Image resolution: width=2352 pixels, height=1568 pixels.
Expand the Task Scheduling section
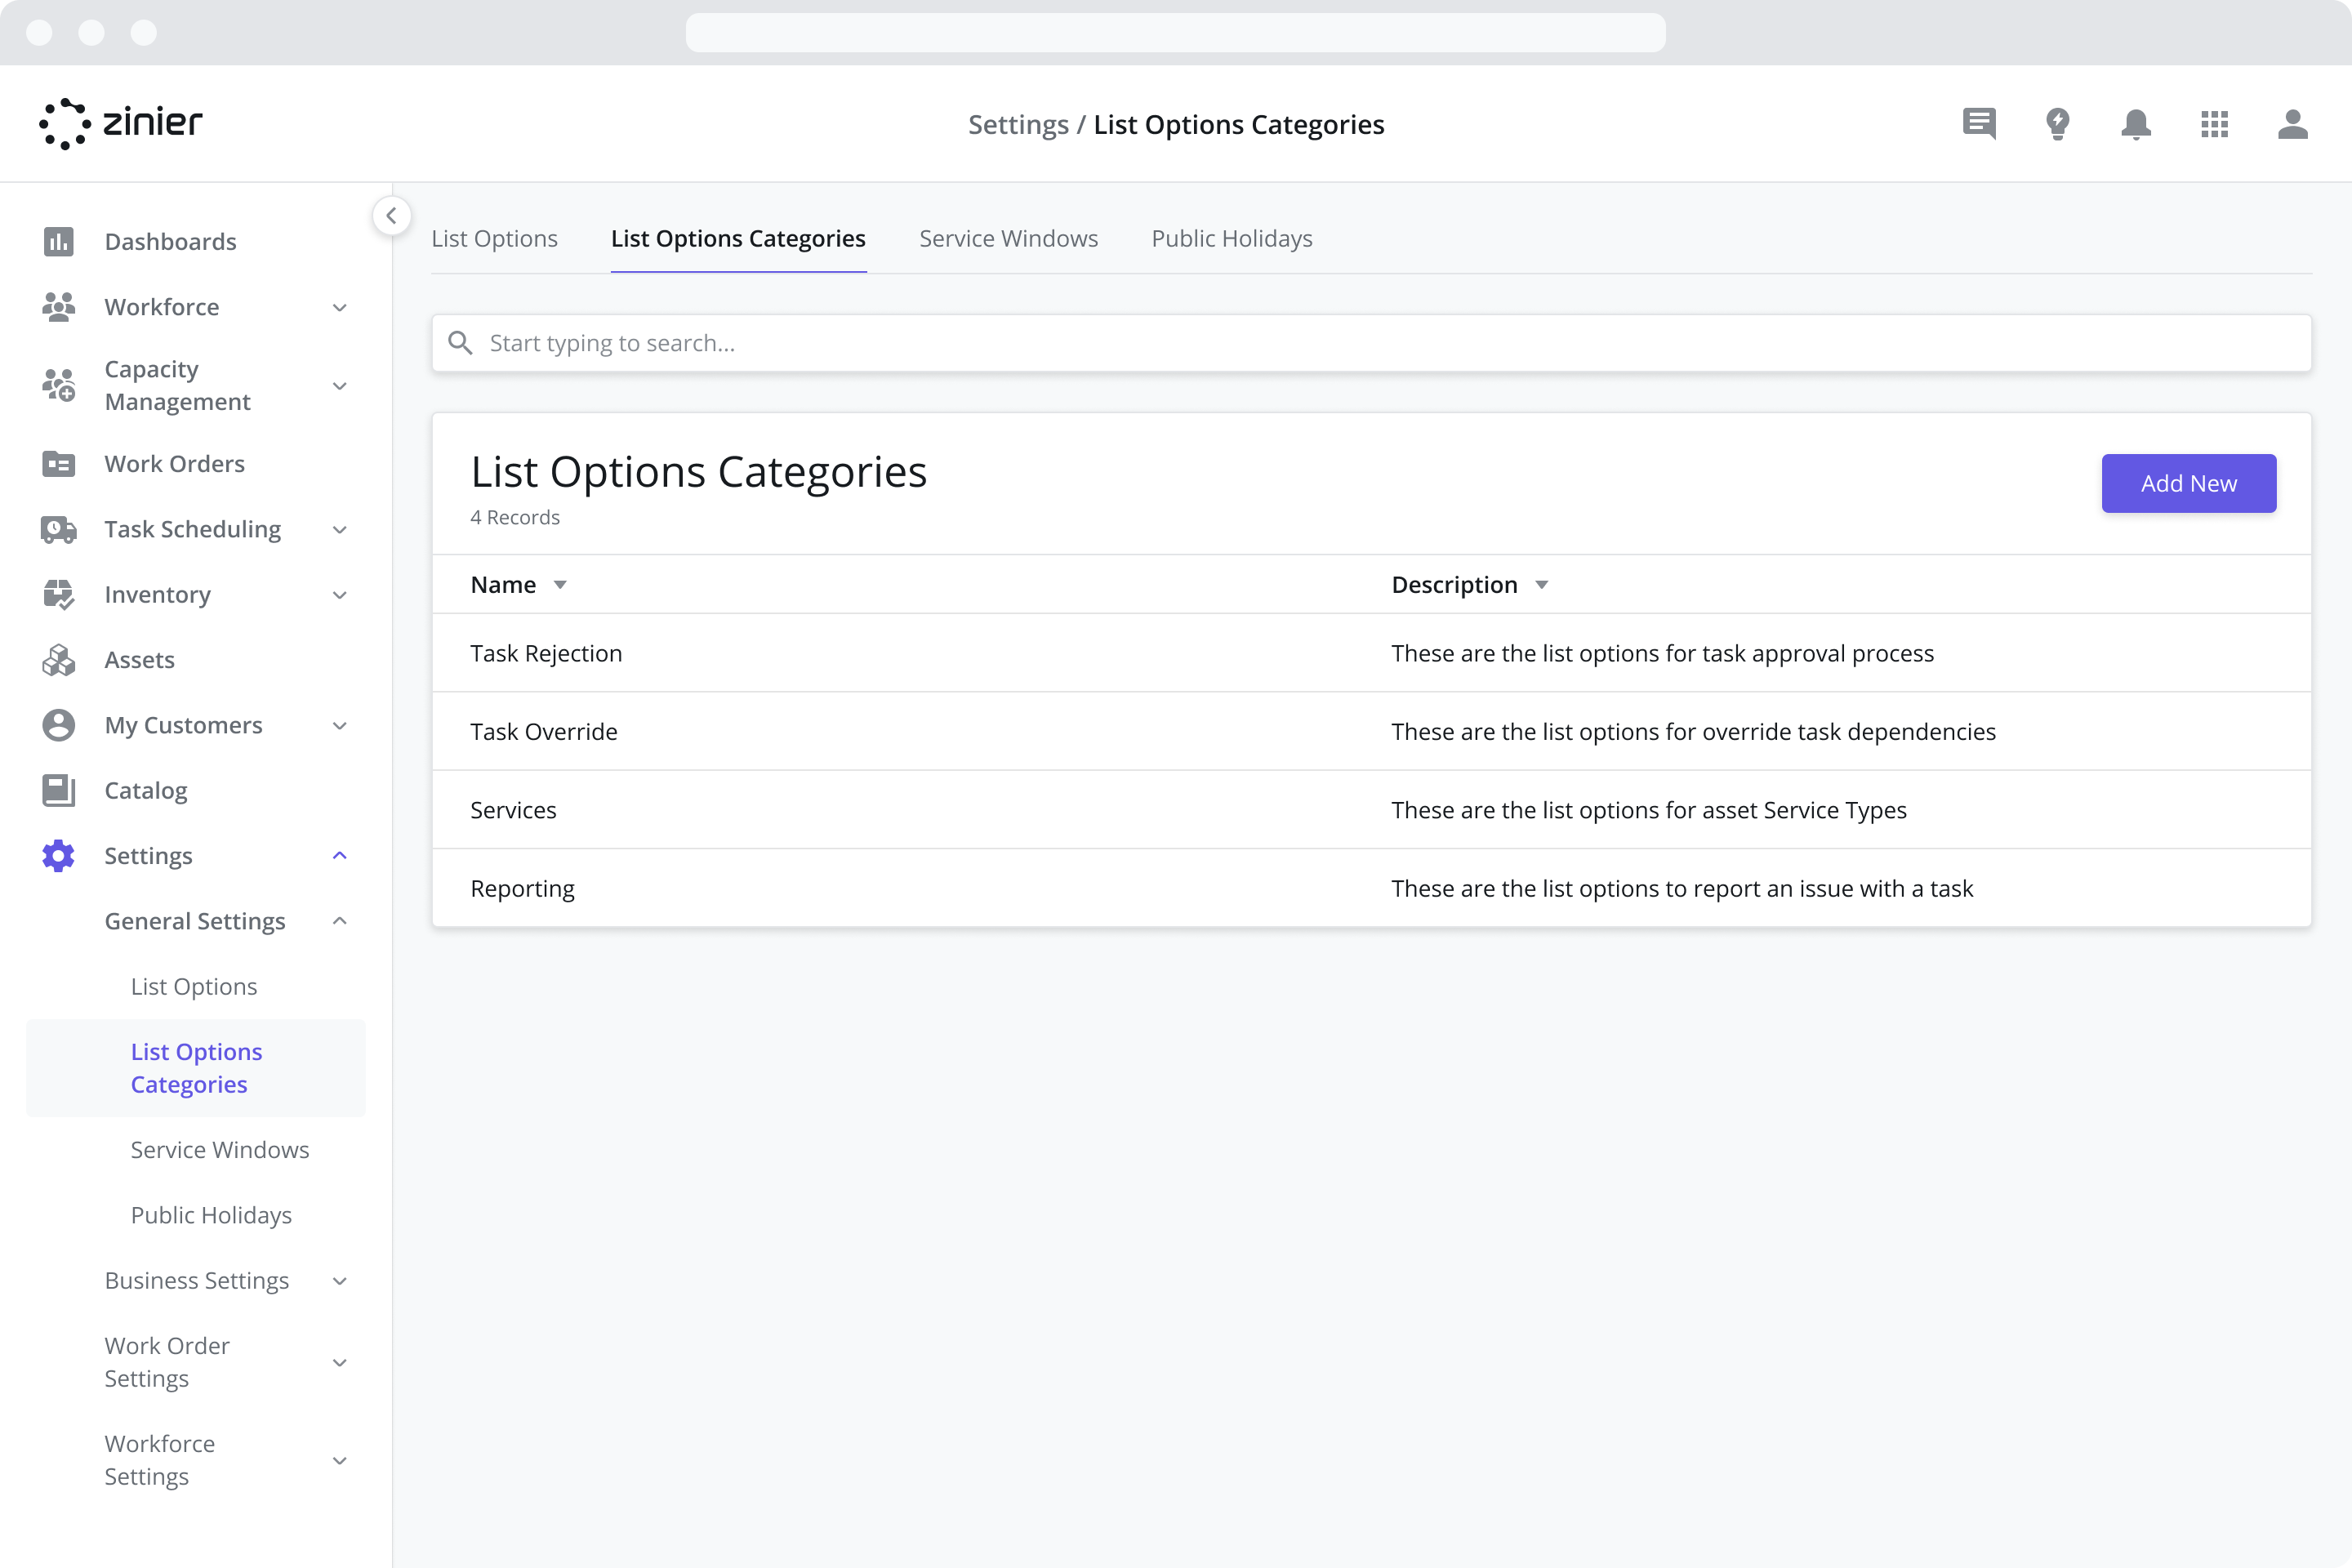point(339,529)
